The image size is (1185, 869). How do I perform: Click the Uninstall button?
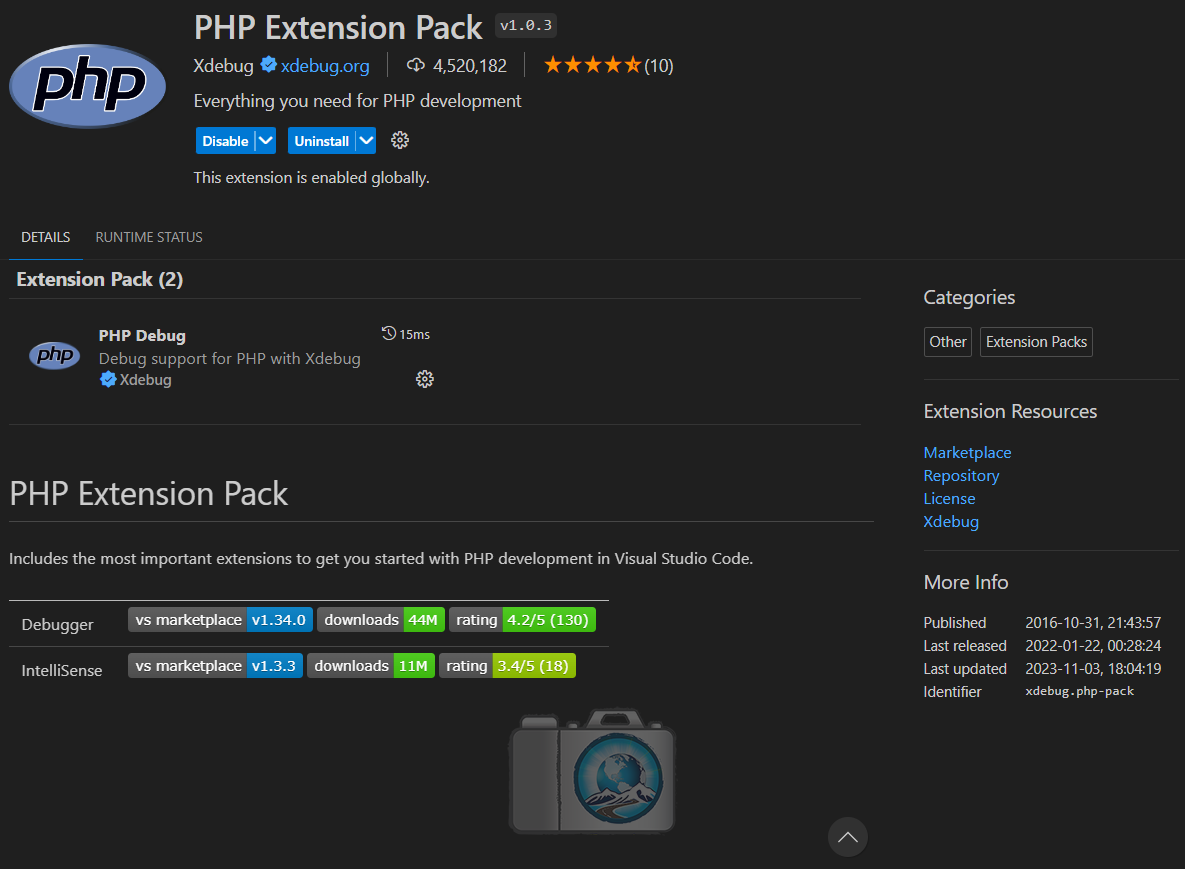coord(321,141)
